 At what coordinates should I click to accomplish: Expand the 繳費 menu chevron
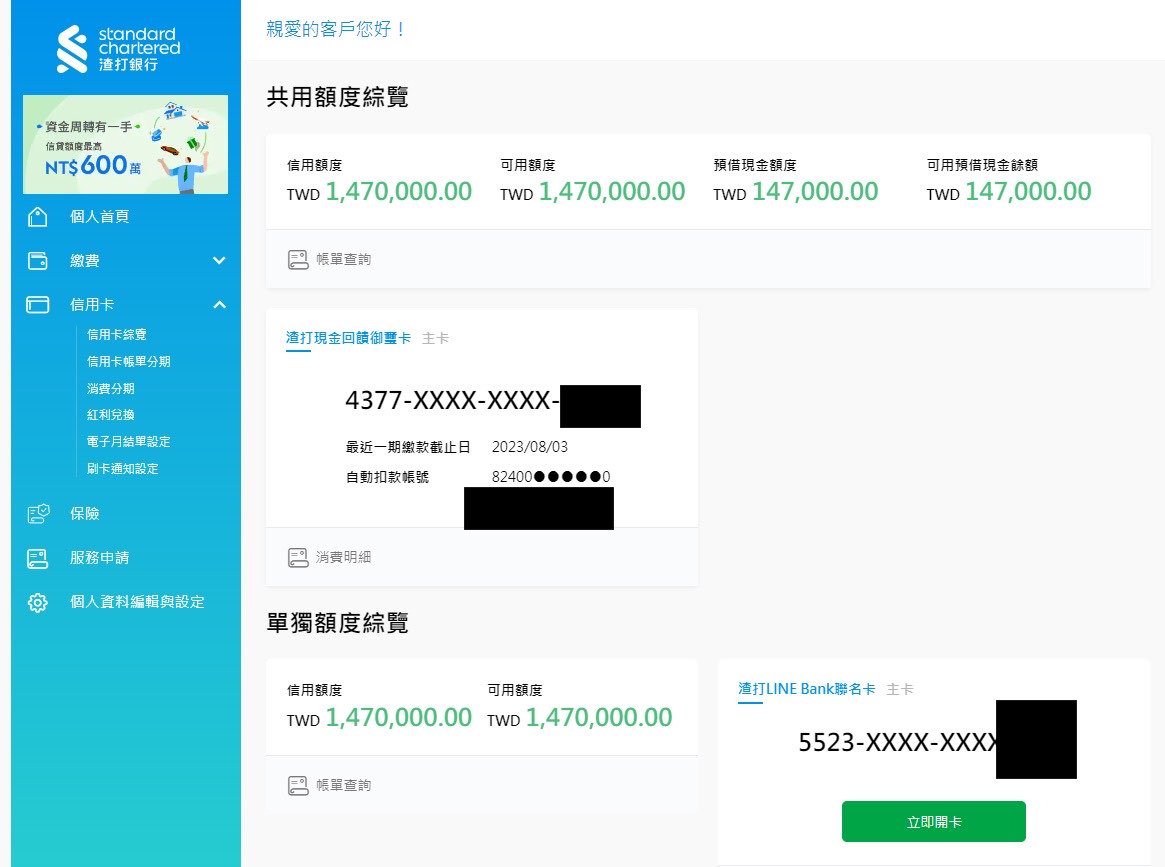coord(220,261)
